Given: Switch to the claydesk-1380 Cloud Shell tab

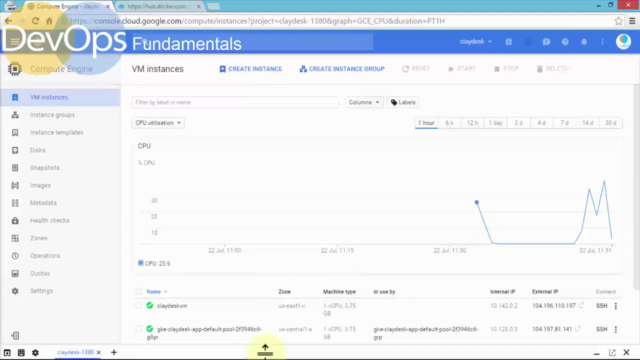Looking at the screenshot, I should [75, 352].
